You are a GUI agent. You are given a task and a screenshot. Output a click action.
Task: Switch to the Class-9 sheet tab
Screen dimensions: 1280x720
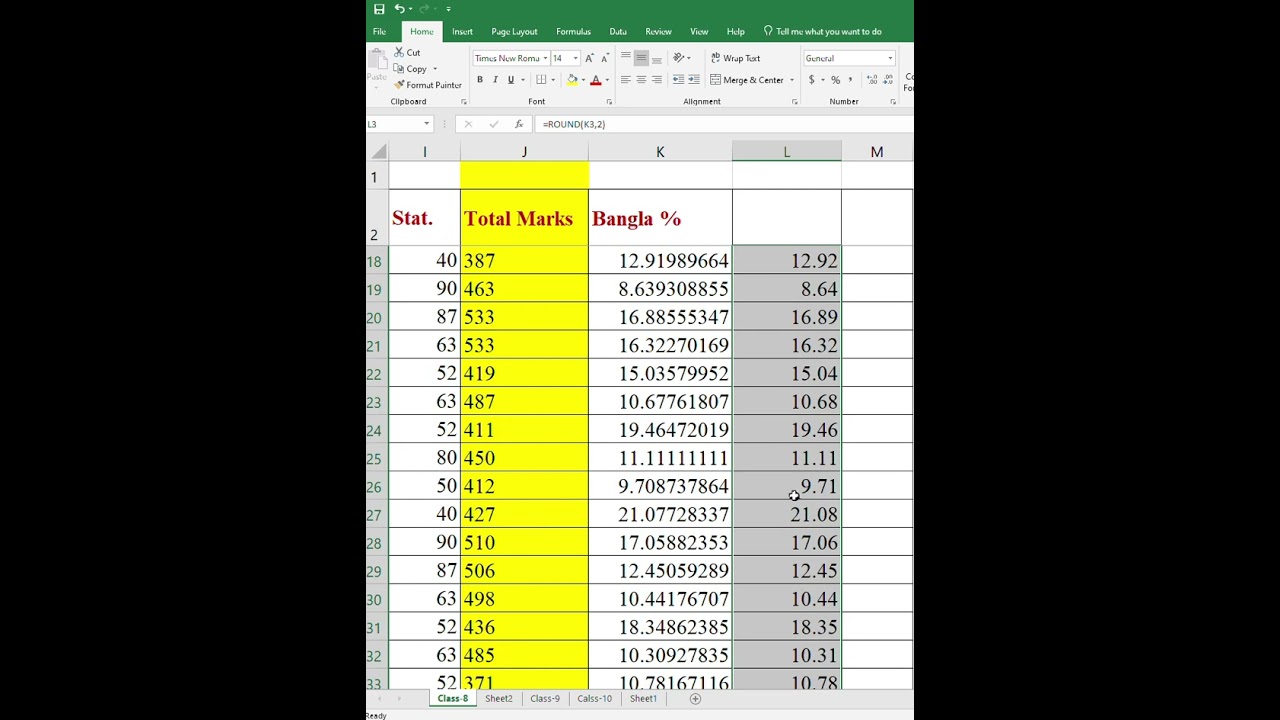coord(545,699)
